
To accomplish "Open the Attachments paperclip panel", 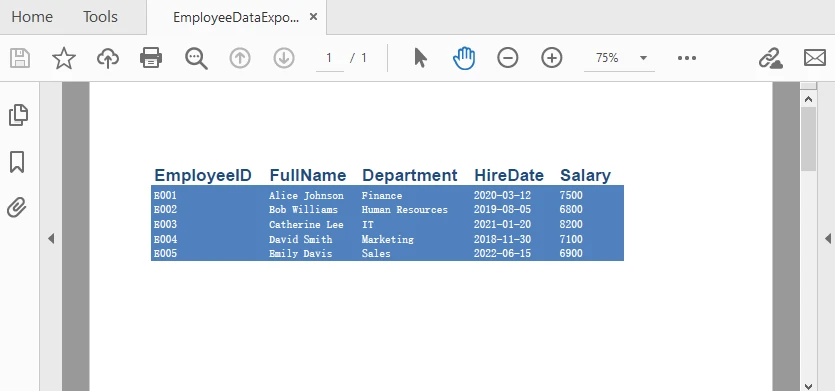I will (x=17, y=207).
